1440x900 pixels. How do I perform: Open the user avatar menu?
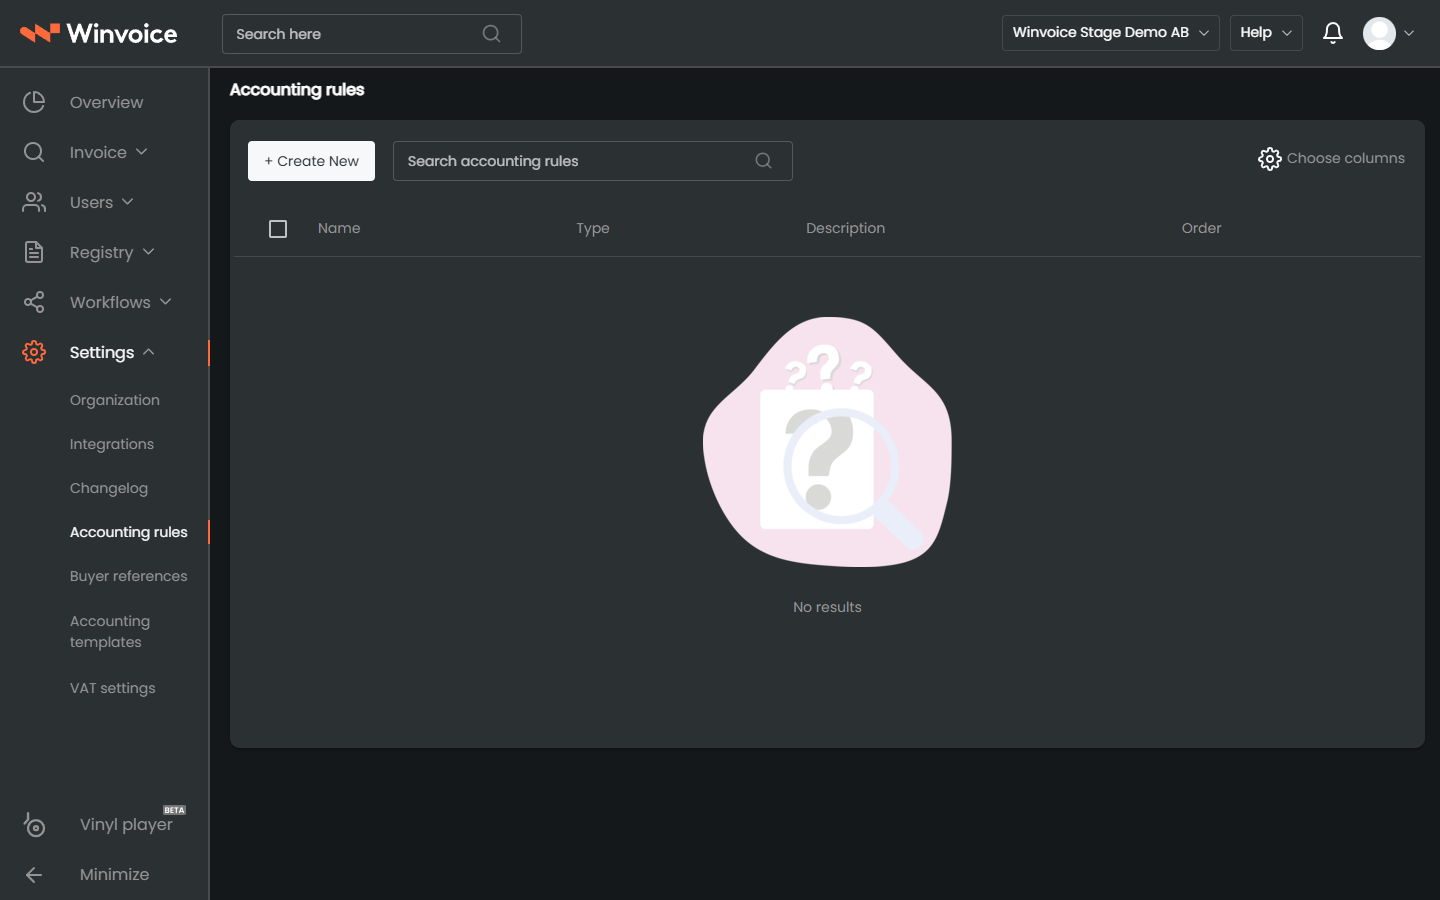point(1379,33)
